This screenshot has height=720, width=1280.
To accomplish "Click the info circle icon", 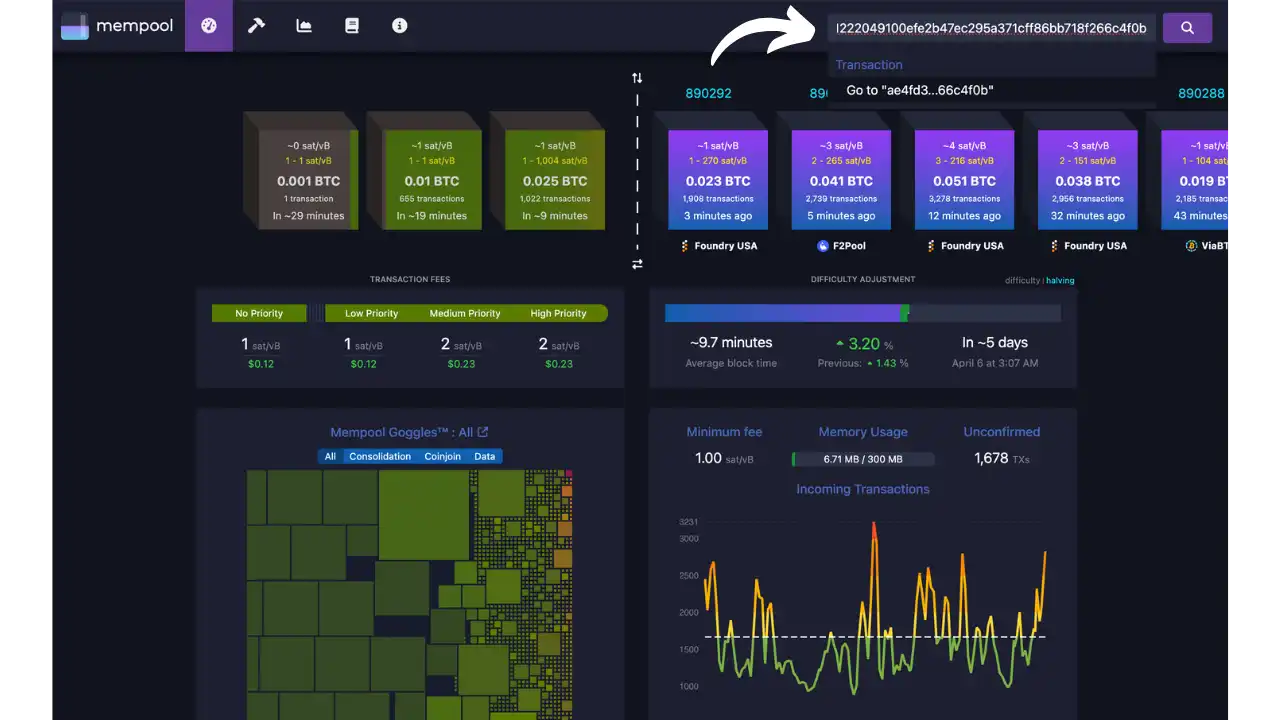I will pos(399,26).
